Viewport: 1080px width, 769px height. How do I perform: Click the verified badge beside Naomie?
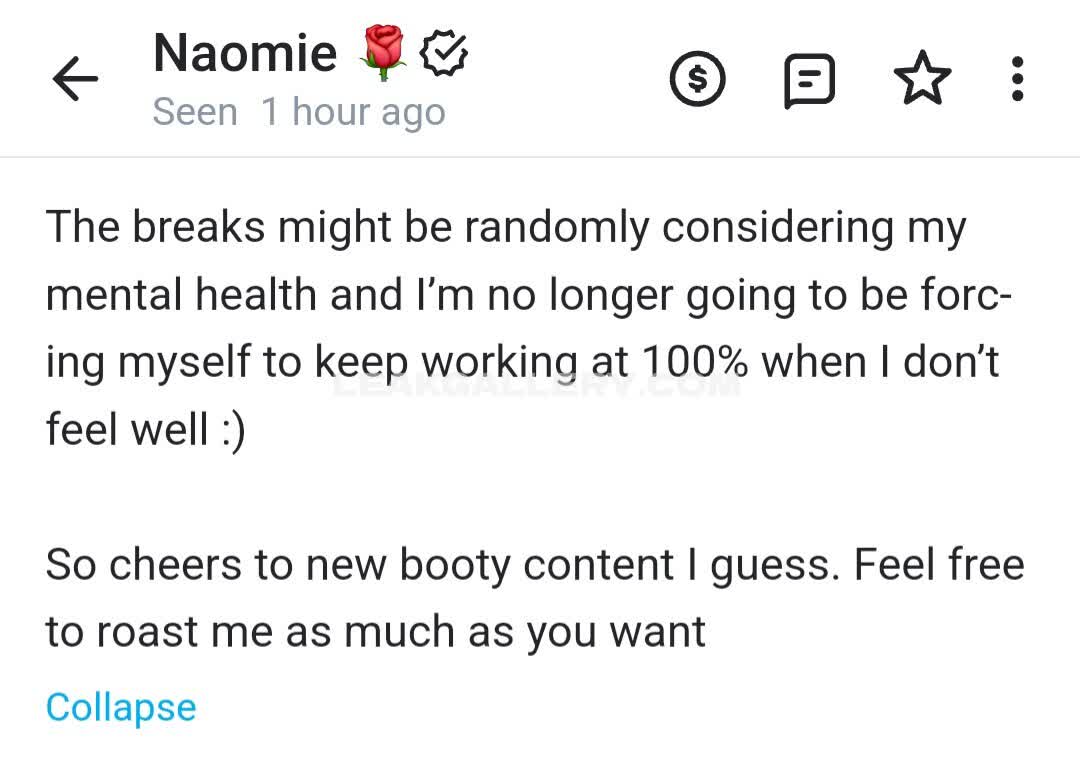444,52
